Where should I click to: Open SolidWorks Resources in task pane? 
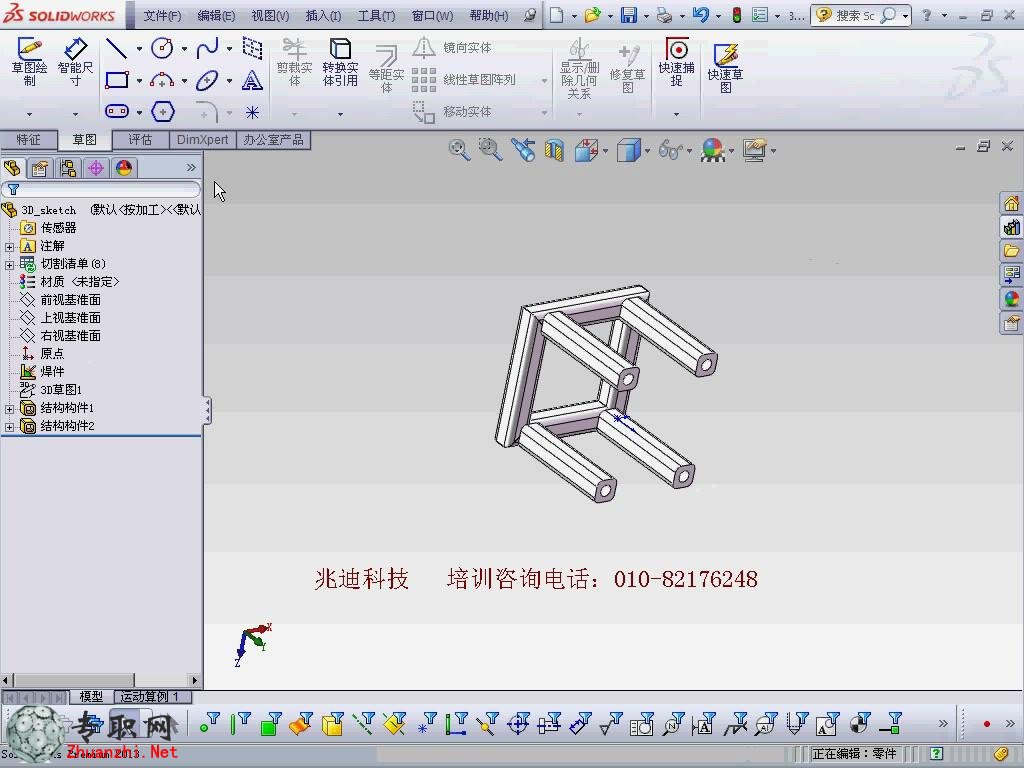coord(1012,203)
